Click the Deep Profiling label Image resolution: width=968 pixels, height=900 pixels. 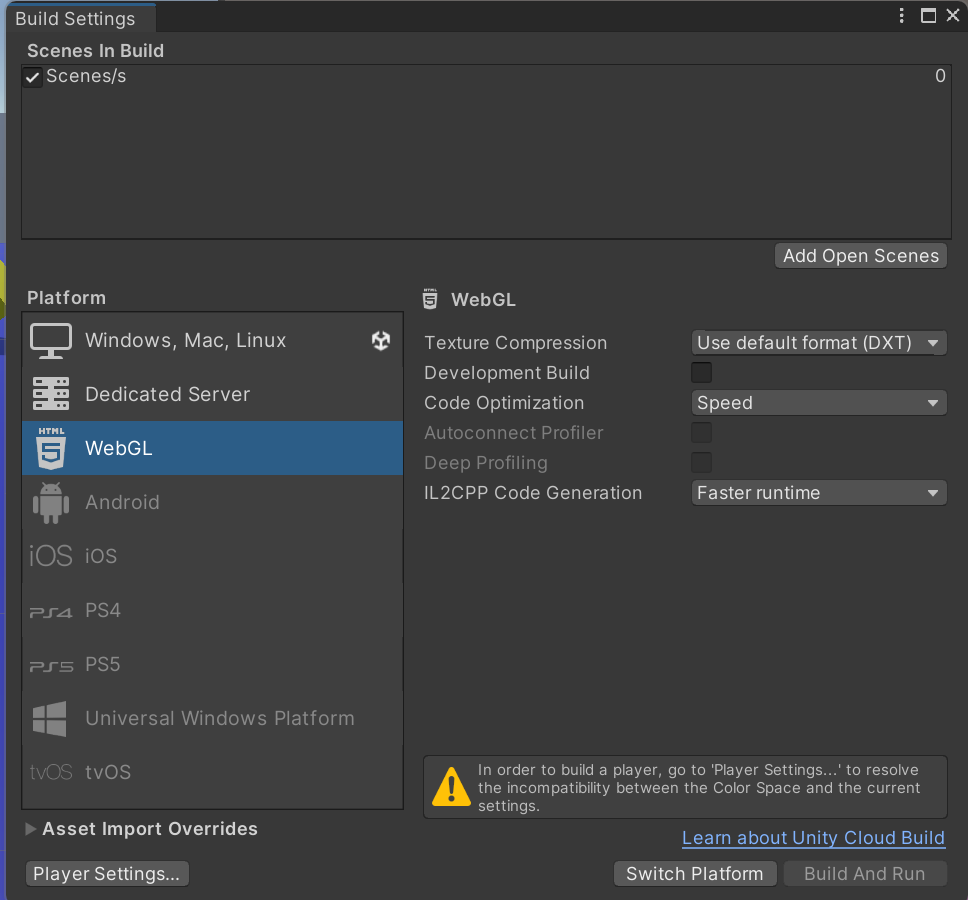(486, 462)
